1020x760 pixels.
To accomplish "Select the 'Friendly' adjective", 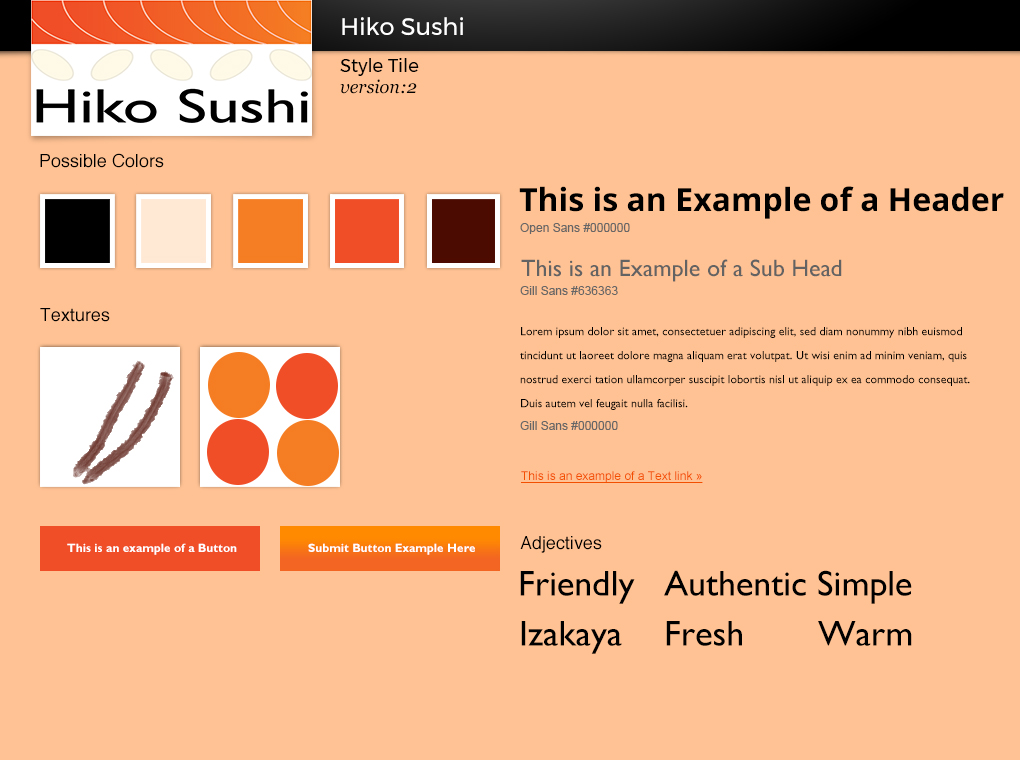I will click(576, 585).
